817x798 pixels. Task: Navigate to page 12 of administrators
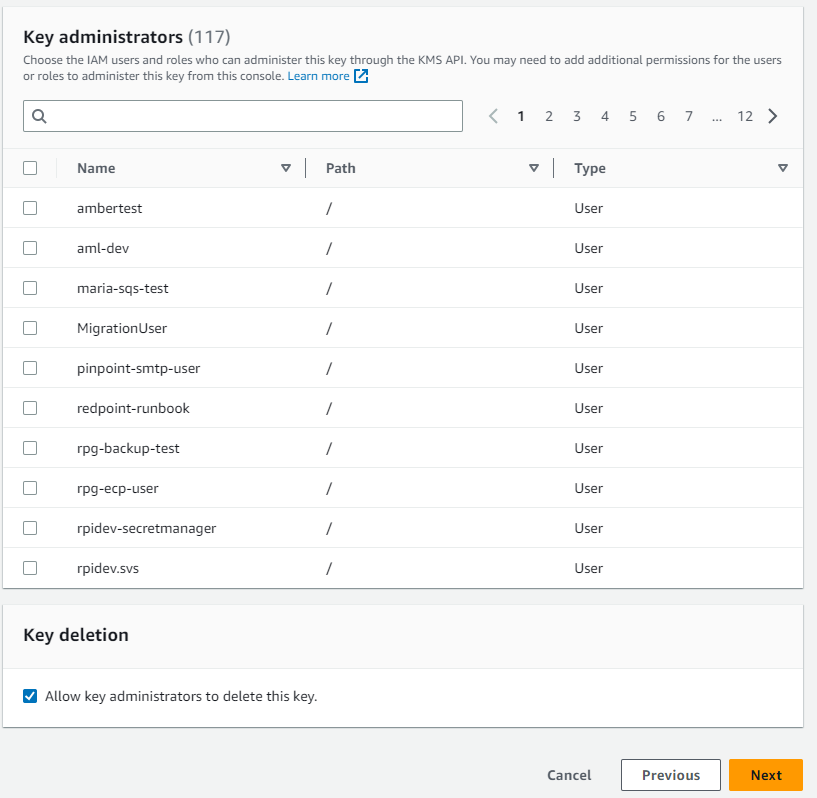(x=745, y=116)
